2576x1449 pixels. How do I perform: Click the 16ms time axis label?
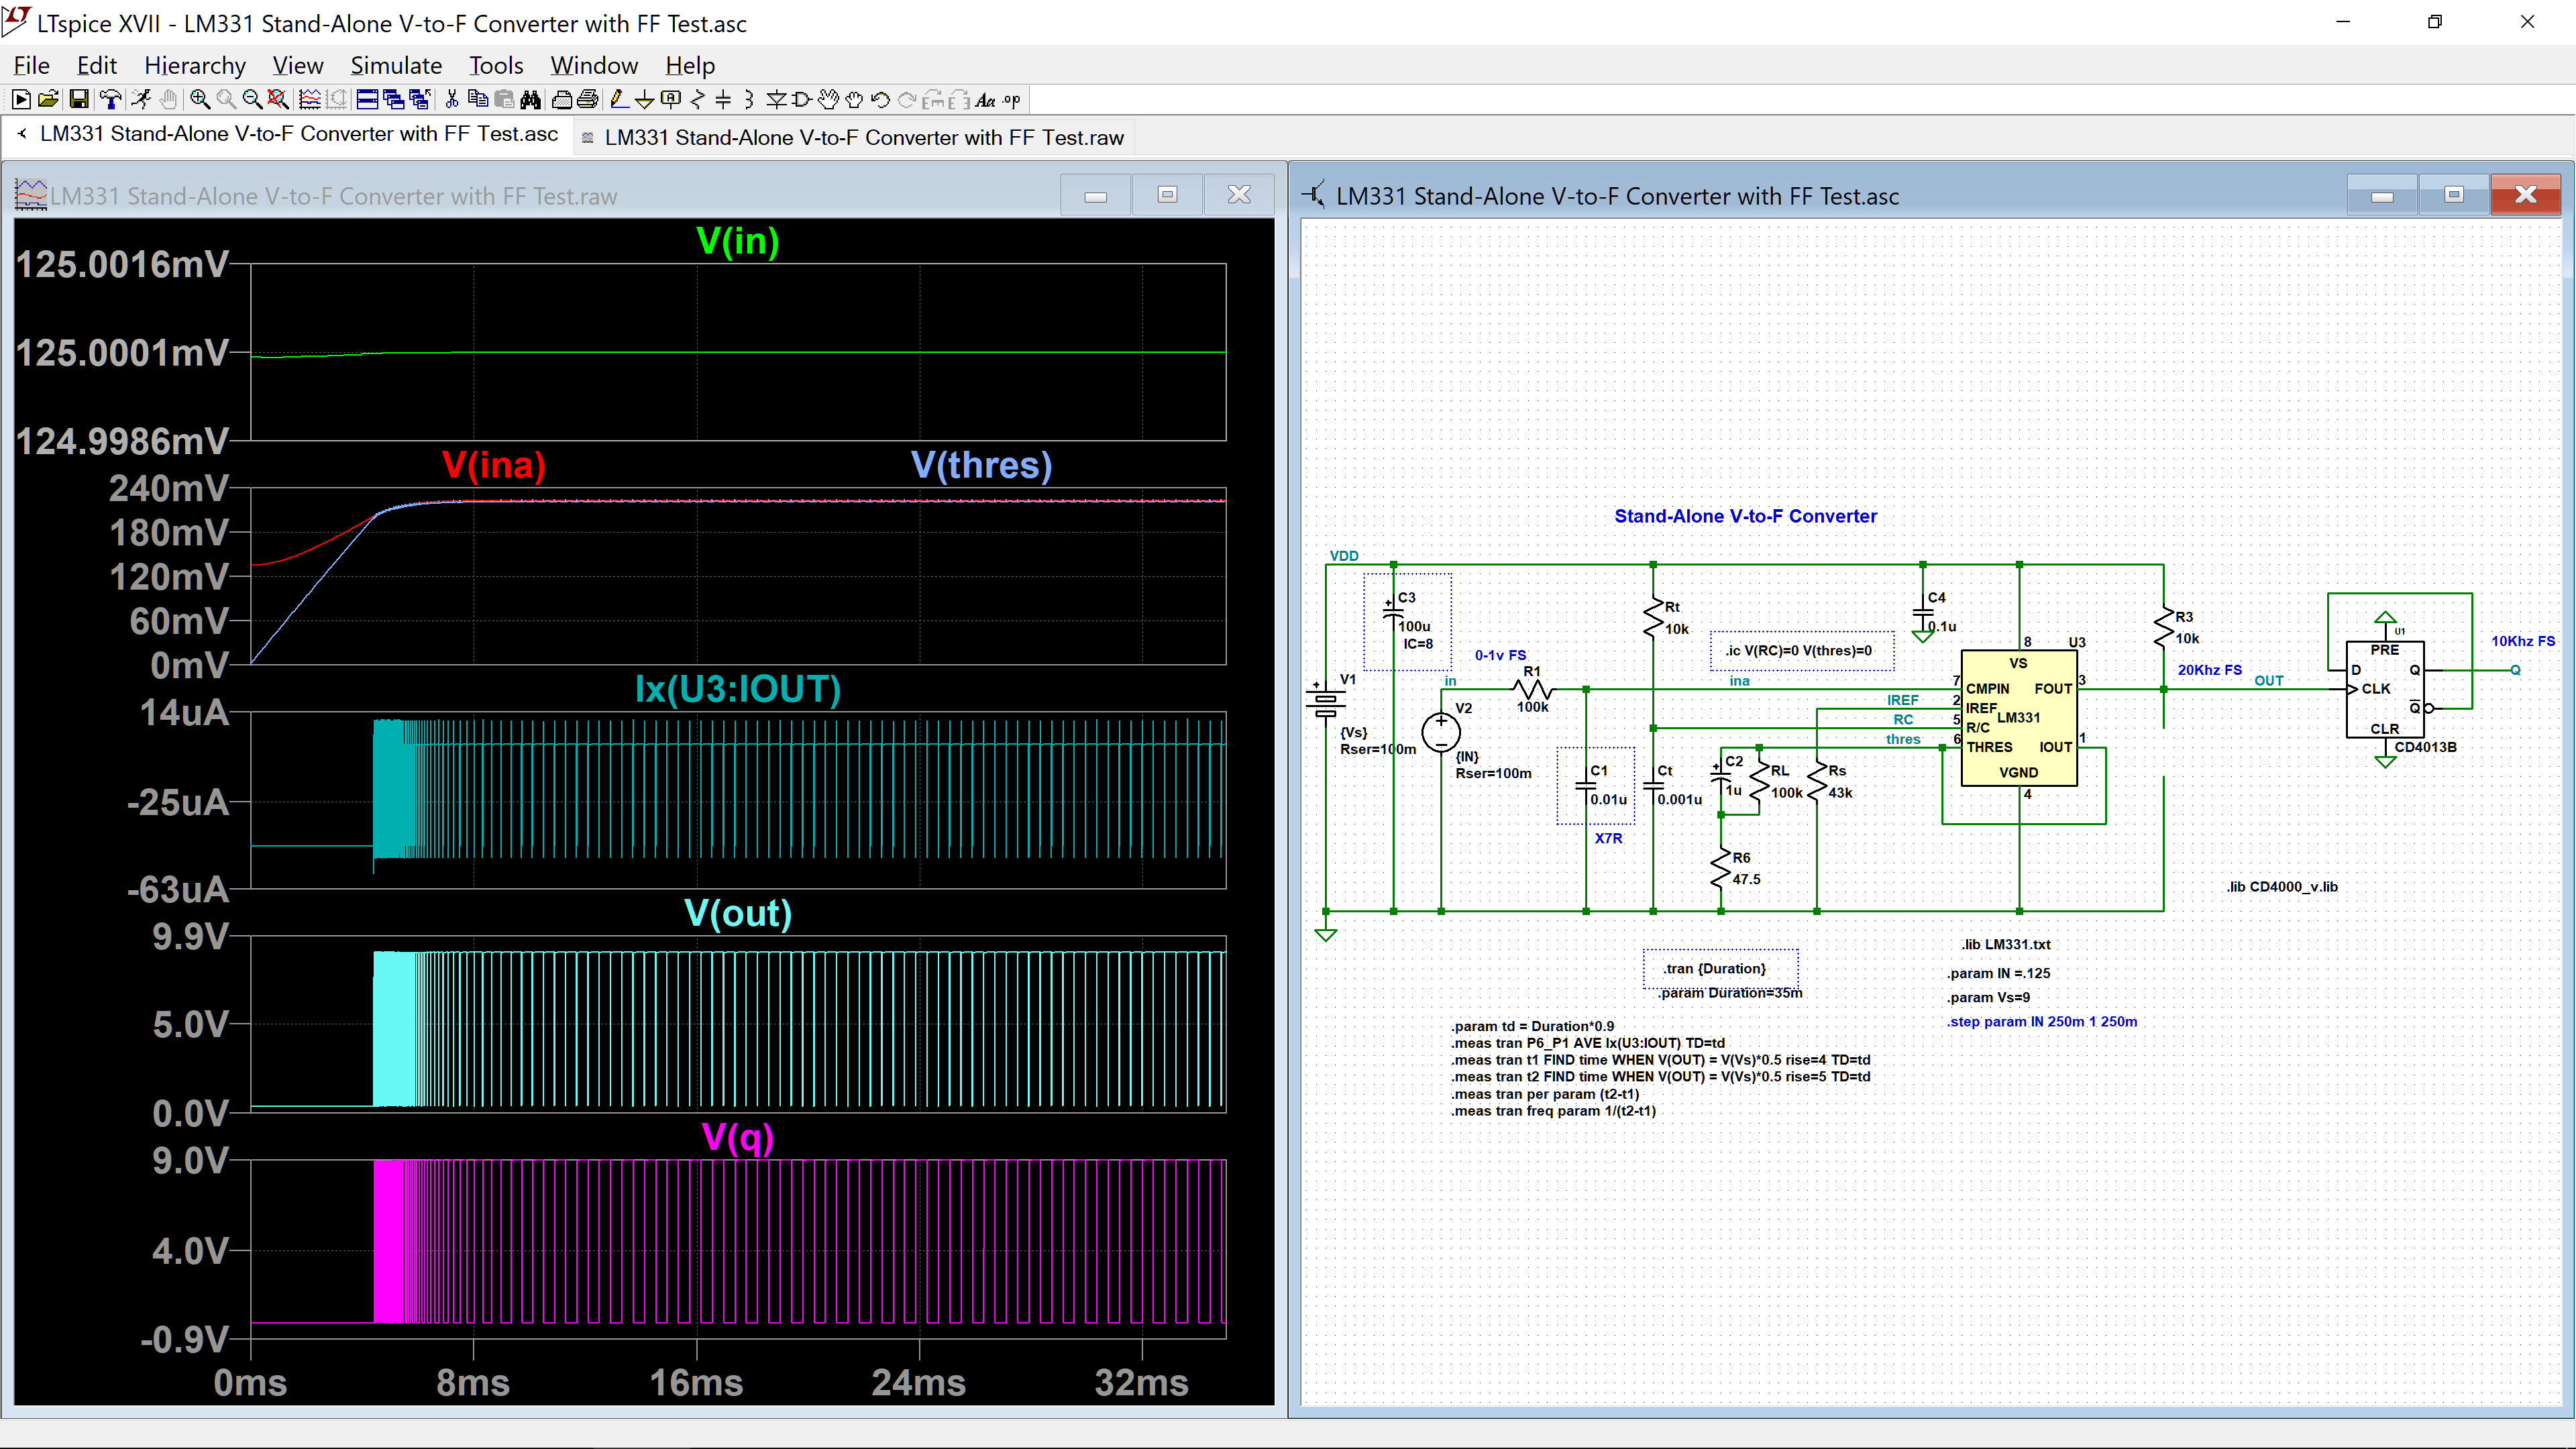point(696,1383)
